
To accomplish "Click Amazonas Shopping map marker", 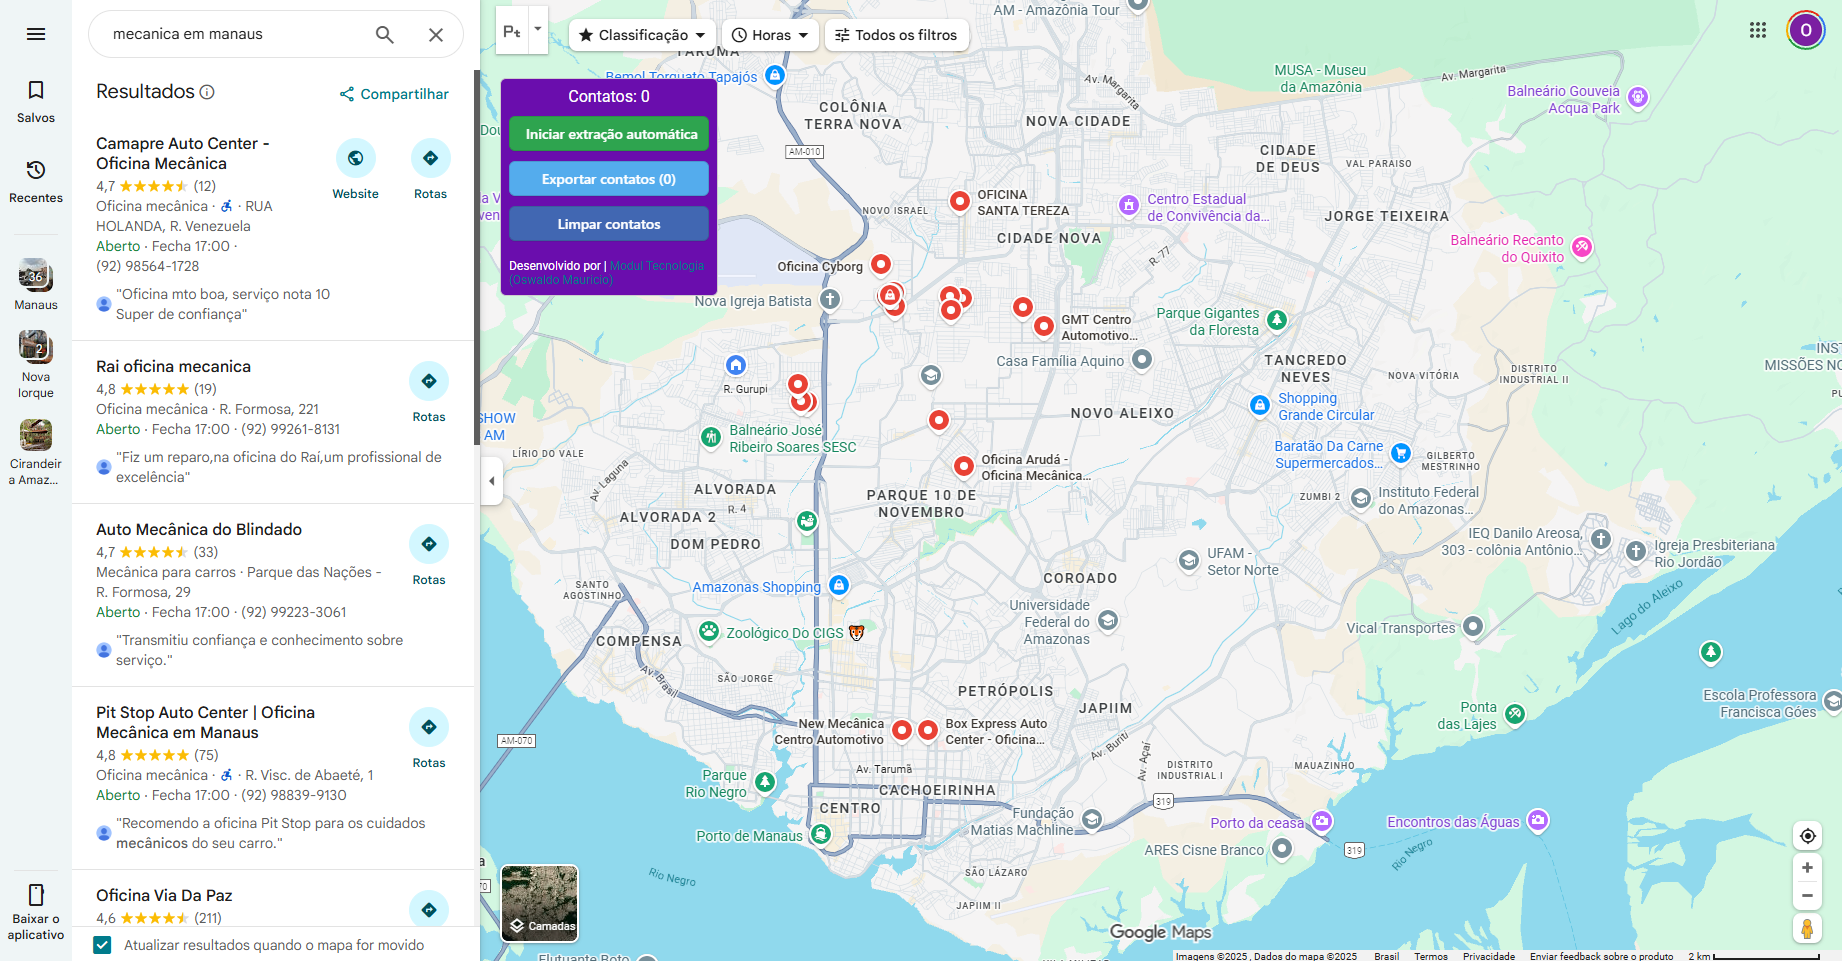I will coord(840,585).
